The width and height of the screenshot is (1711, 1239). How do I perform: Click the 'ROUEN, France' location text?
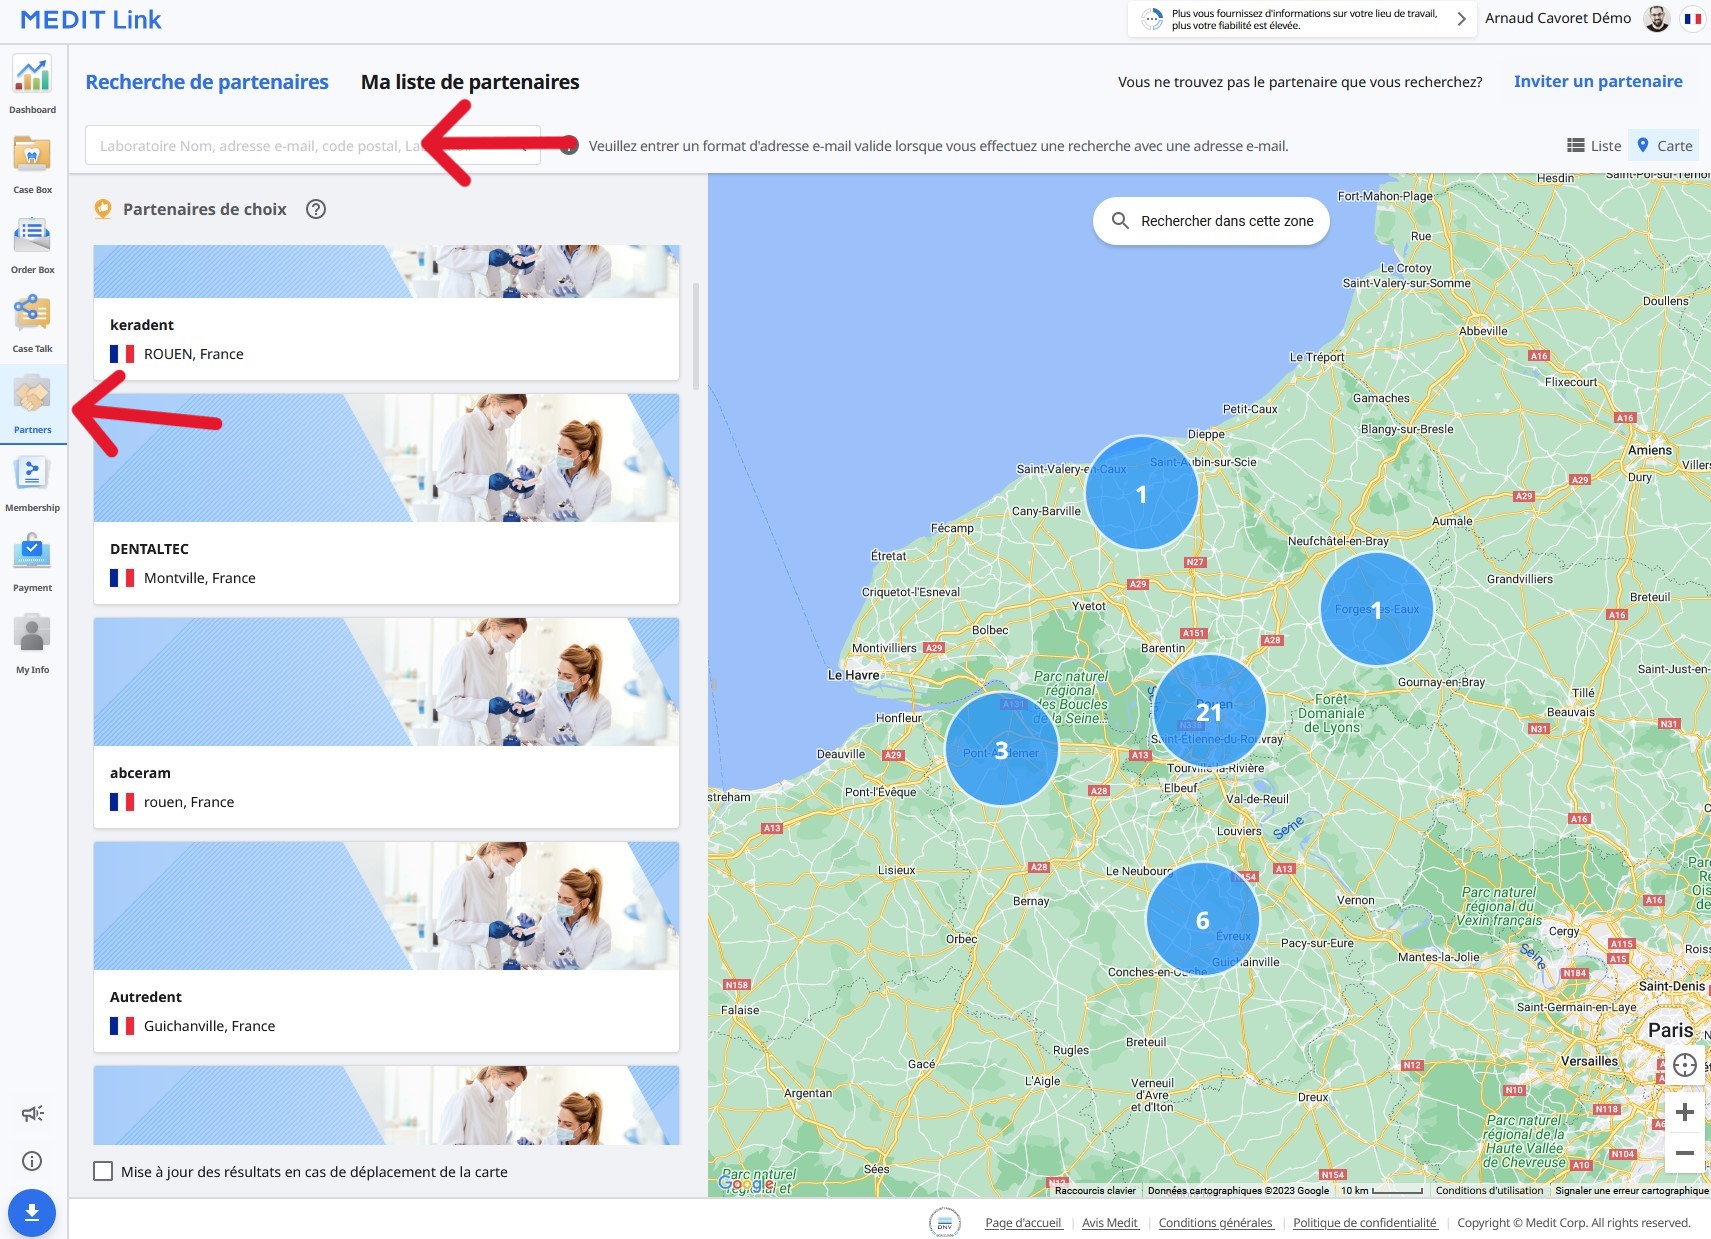194,354
